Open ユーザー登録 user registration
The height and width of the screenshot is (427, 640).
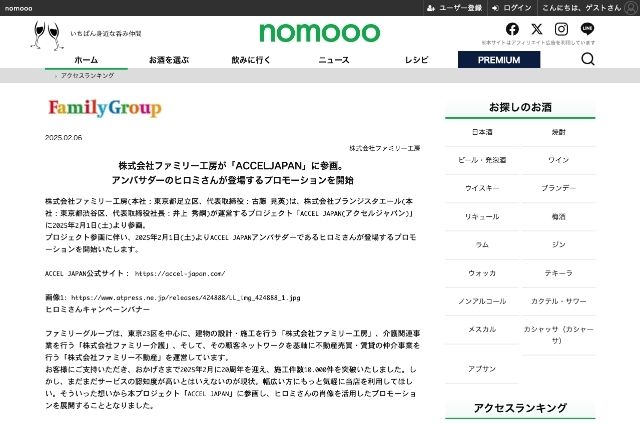pos(454,7)
